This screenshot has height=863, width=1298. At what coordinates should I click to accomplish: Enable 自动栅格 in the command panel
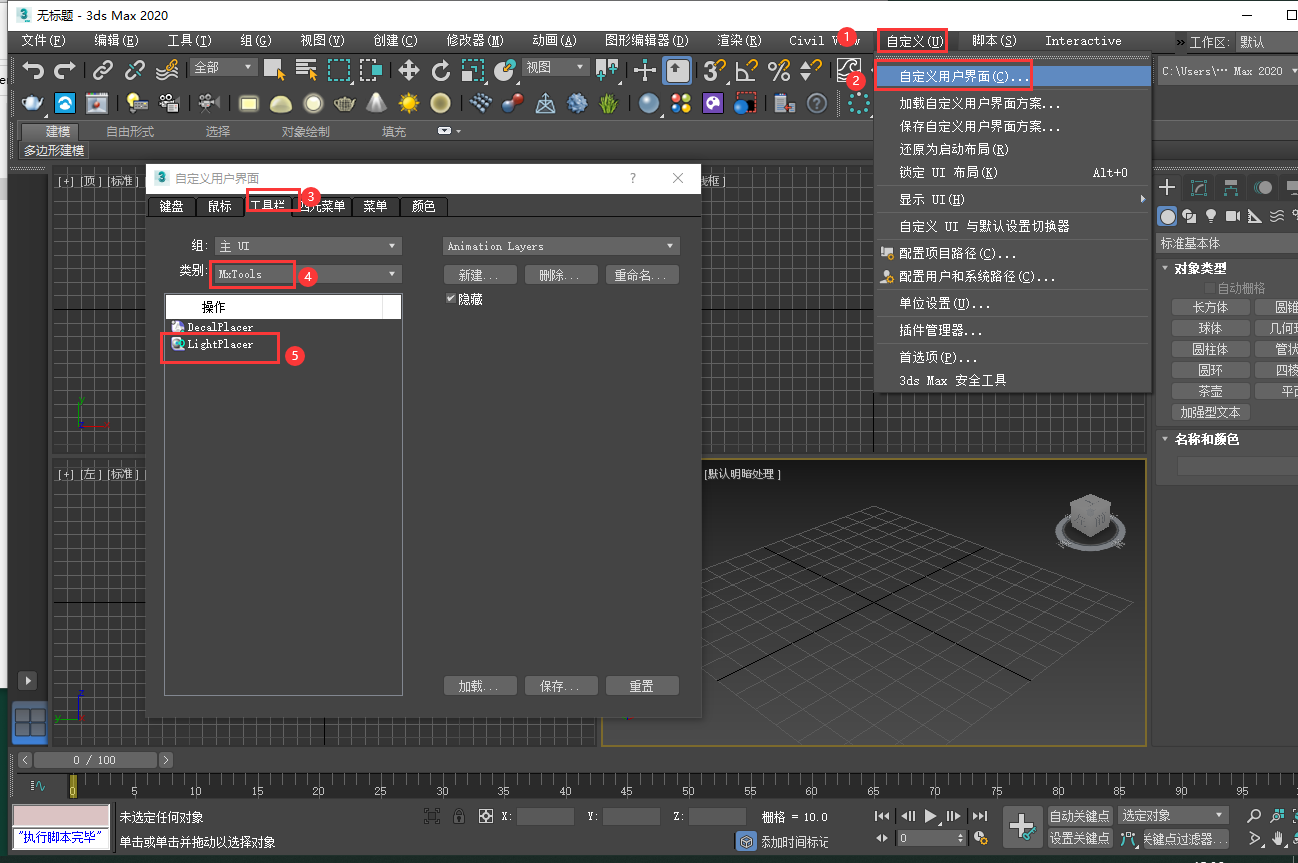pyautogui.click(x=1206, y=287)
